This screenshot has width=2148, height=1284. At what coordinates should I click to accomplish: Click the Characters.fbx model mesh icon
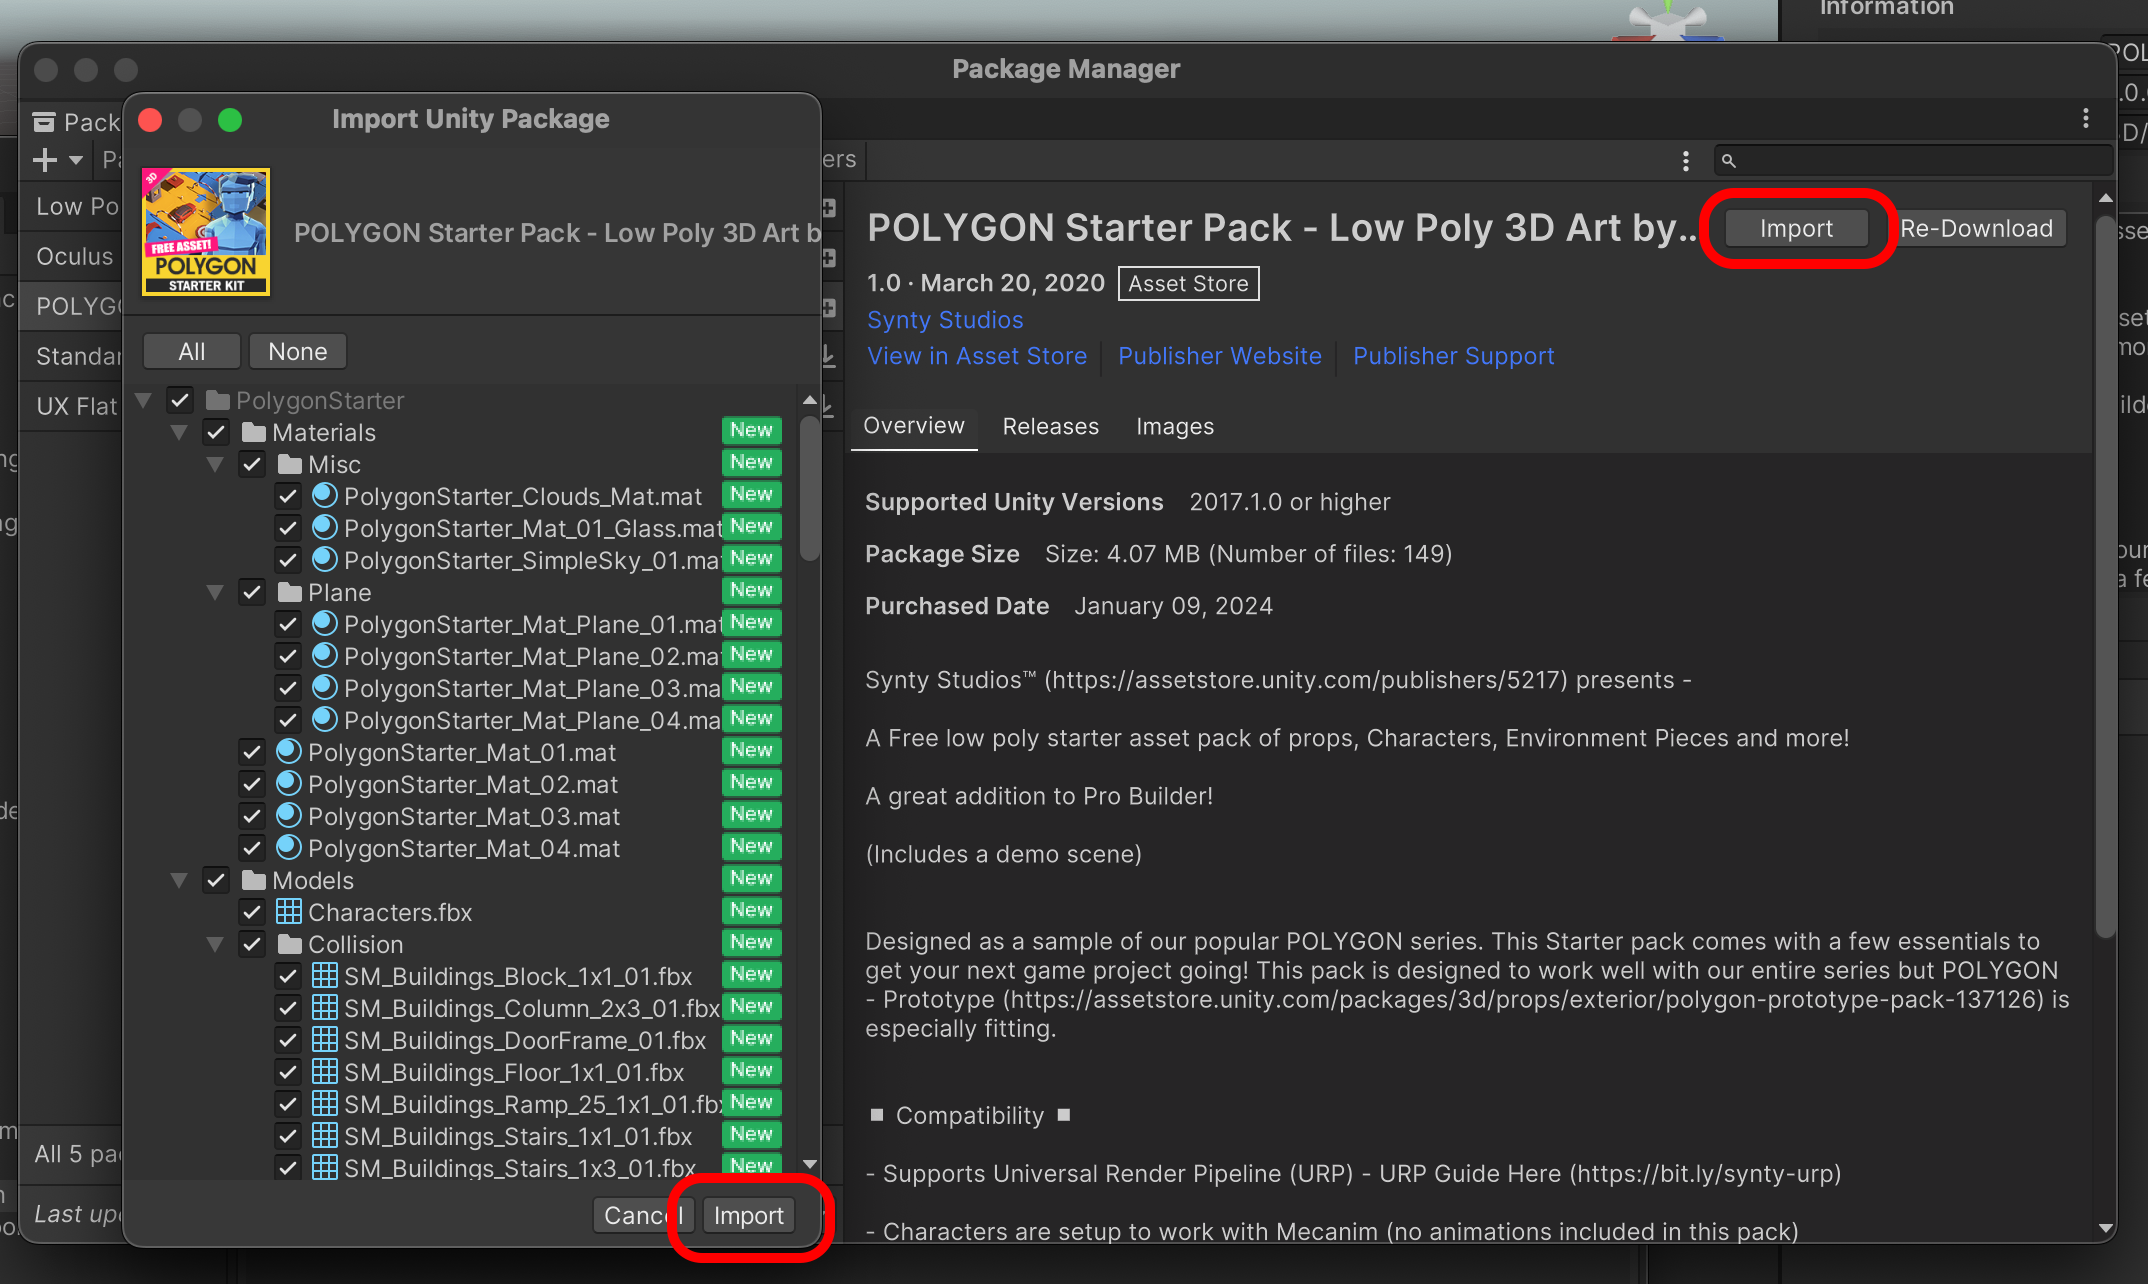pos(289,912)
